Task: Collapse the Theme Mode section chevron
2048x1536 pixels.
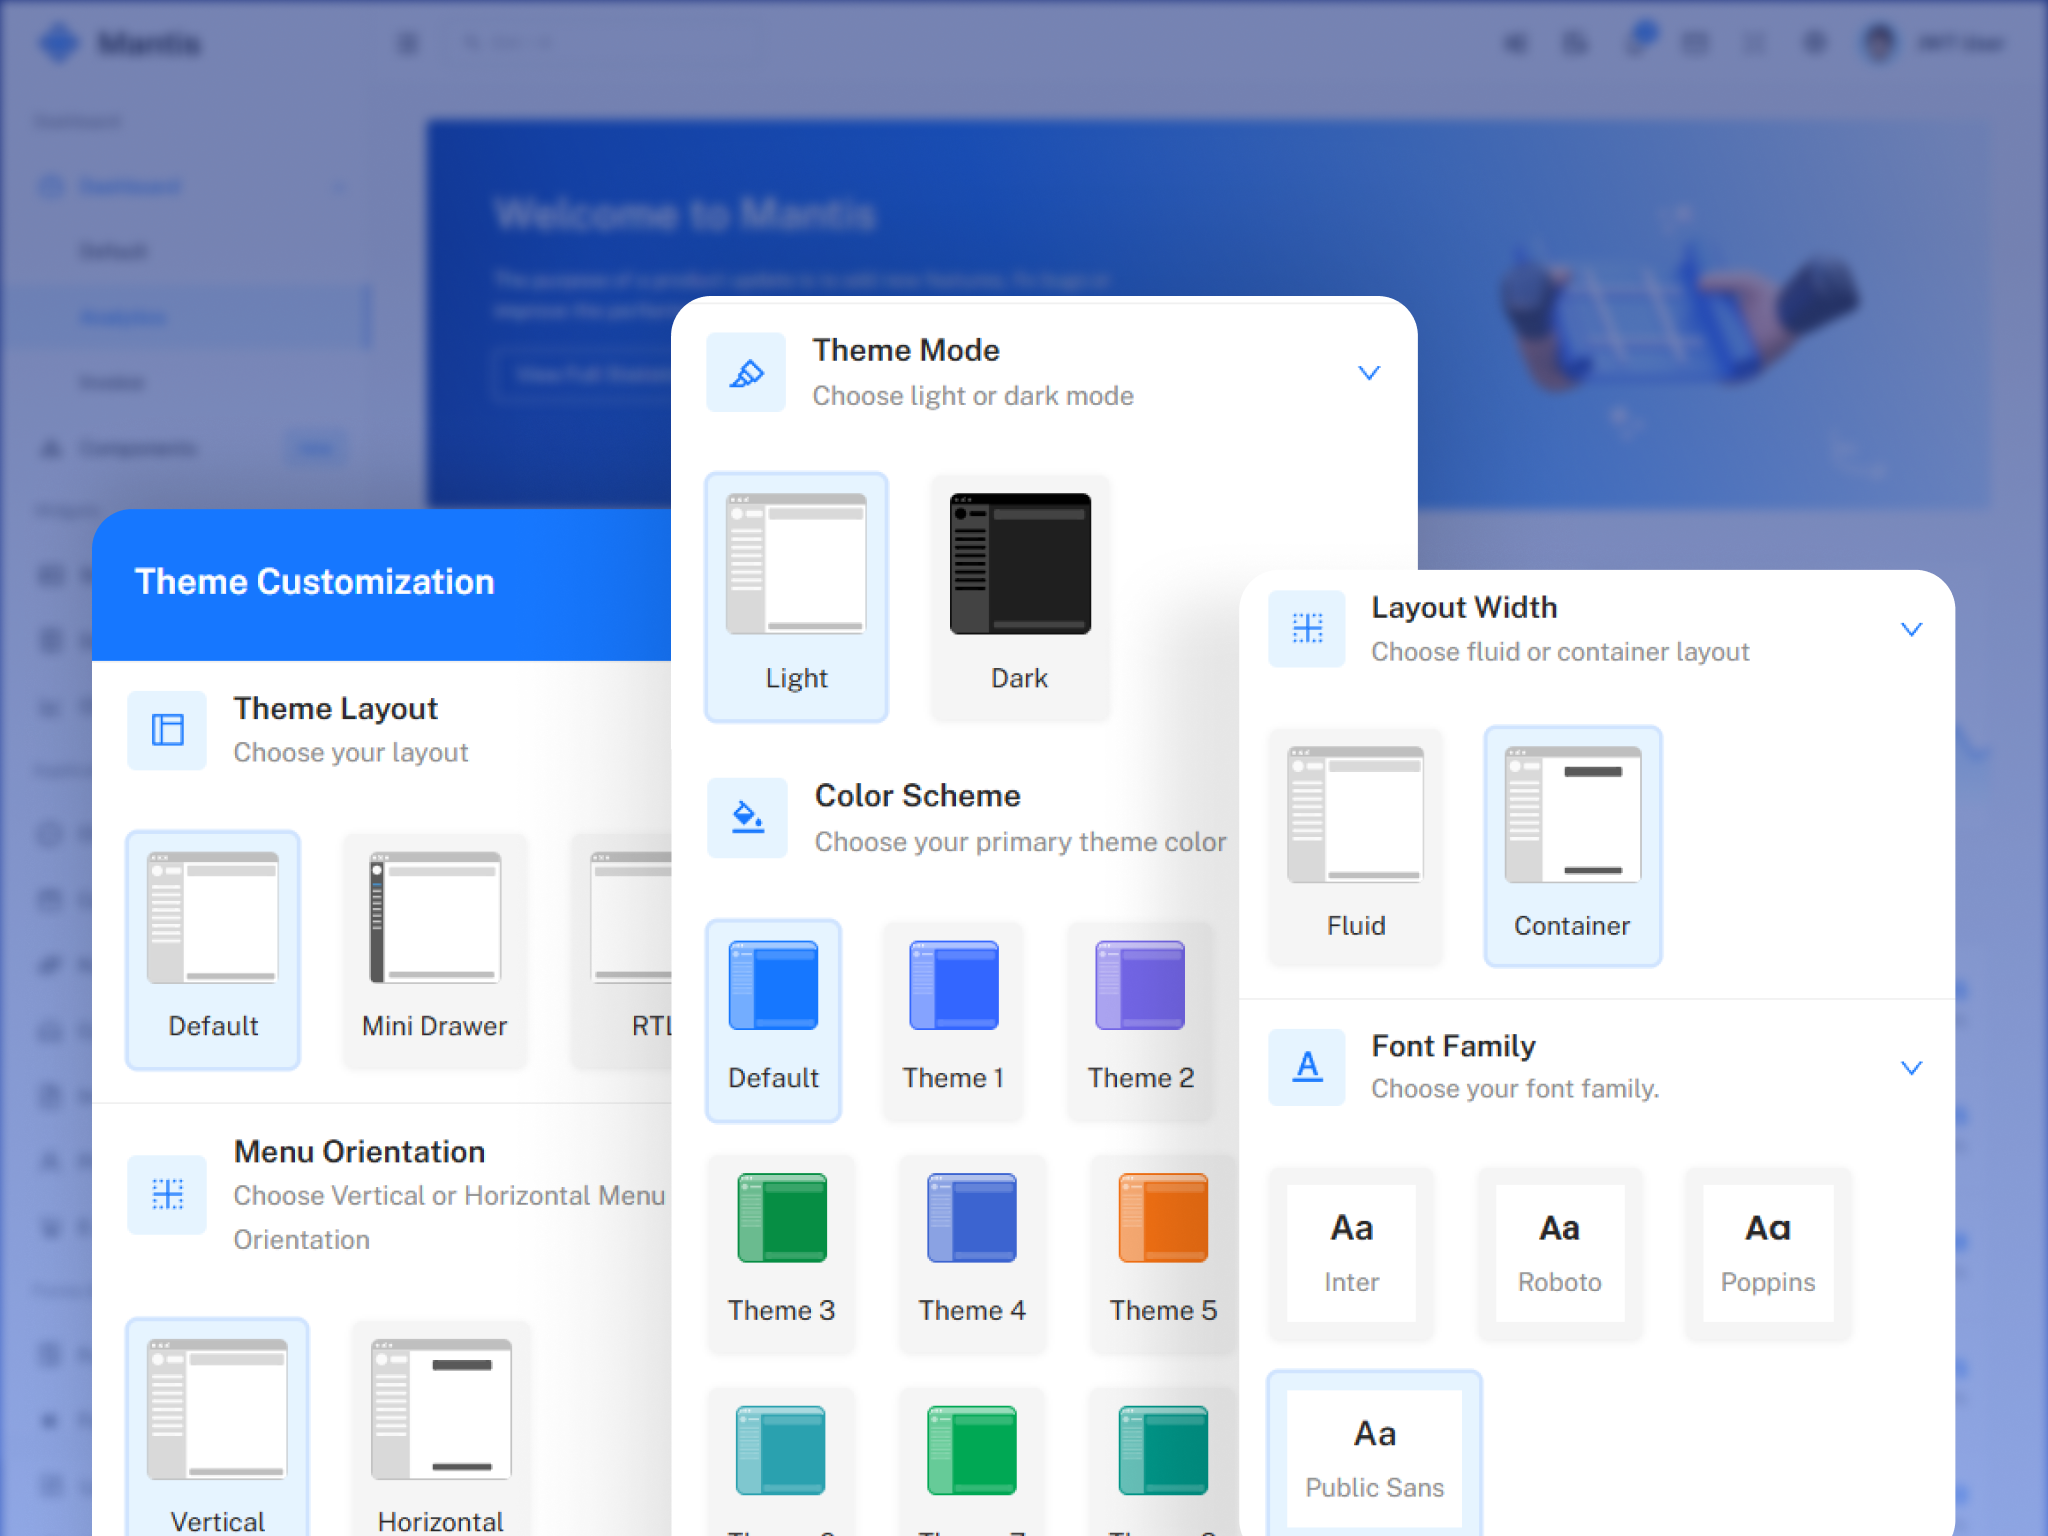Action: pyautogui.click(x=1368, y=373)
